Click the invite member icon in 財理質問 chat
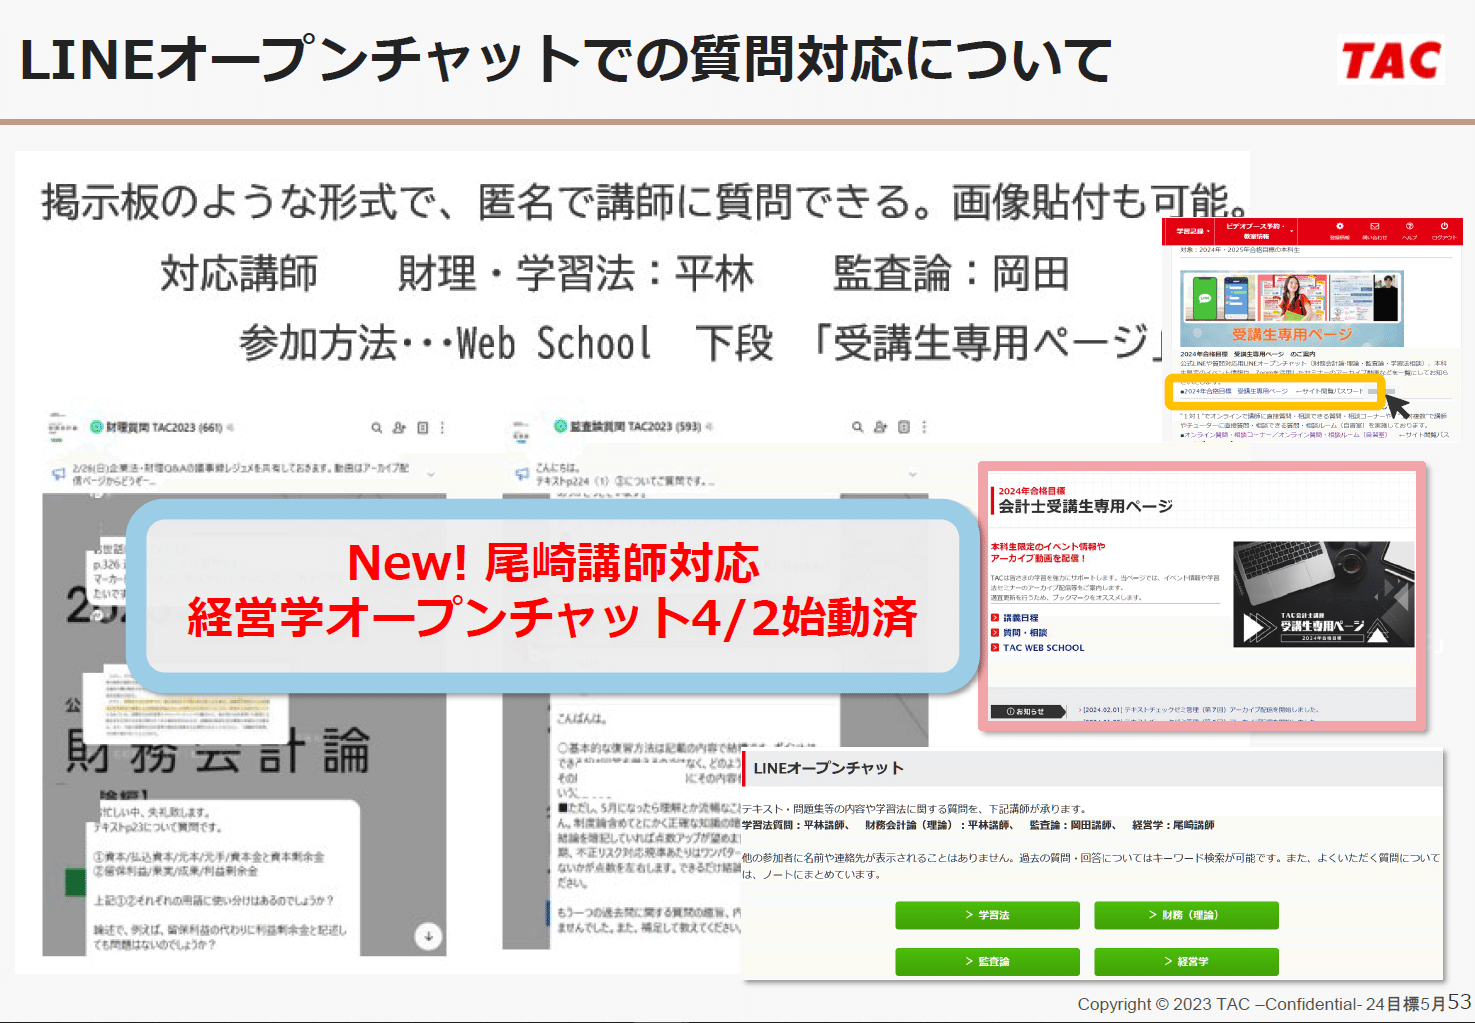 point(399,427)
